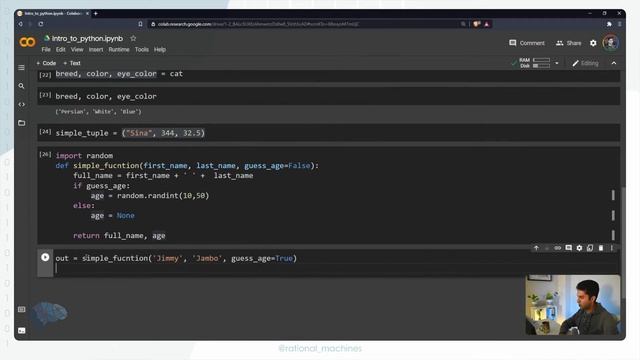Viewport: 640px width, 360px height.
Task: Open browser main menu icon
Action: click(620, 24)
